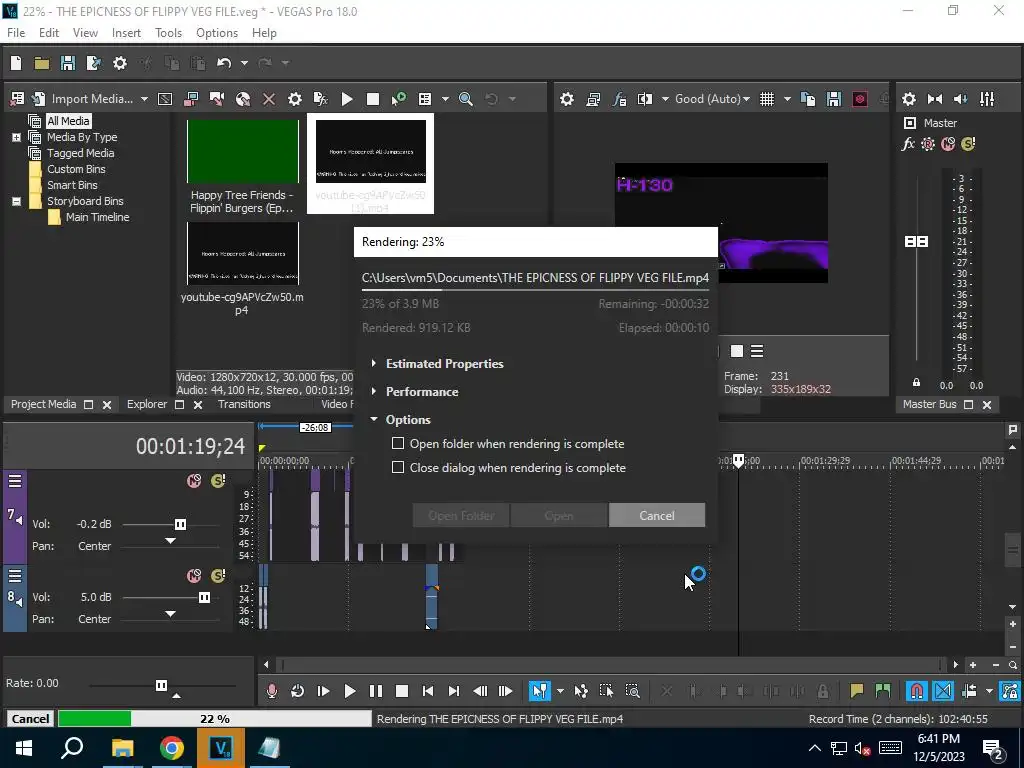The width and height of the screenshot is (1024, 768).
Task: Expand Performance section in render dialog
Action: [374, 391]
